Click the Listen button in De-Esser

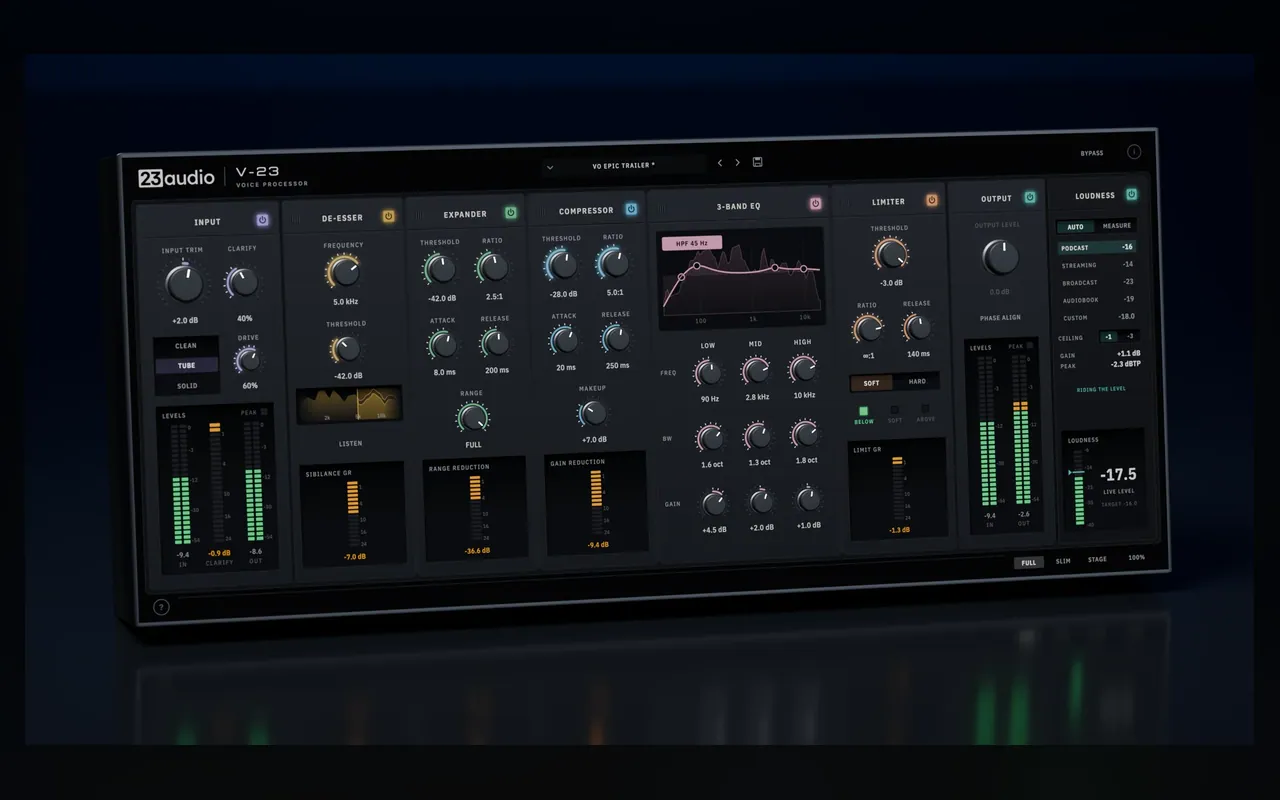(351, 443)
